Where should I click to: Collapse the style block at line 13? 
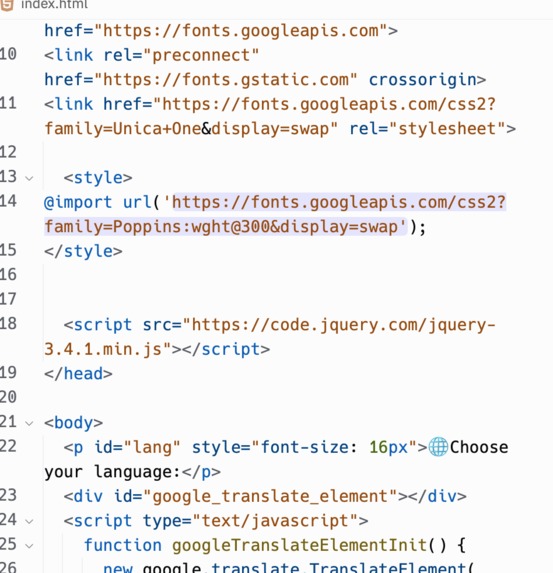[29, 178]
